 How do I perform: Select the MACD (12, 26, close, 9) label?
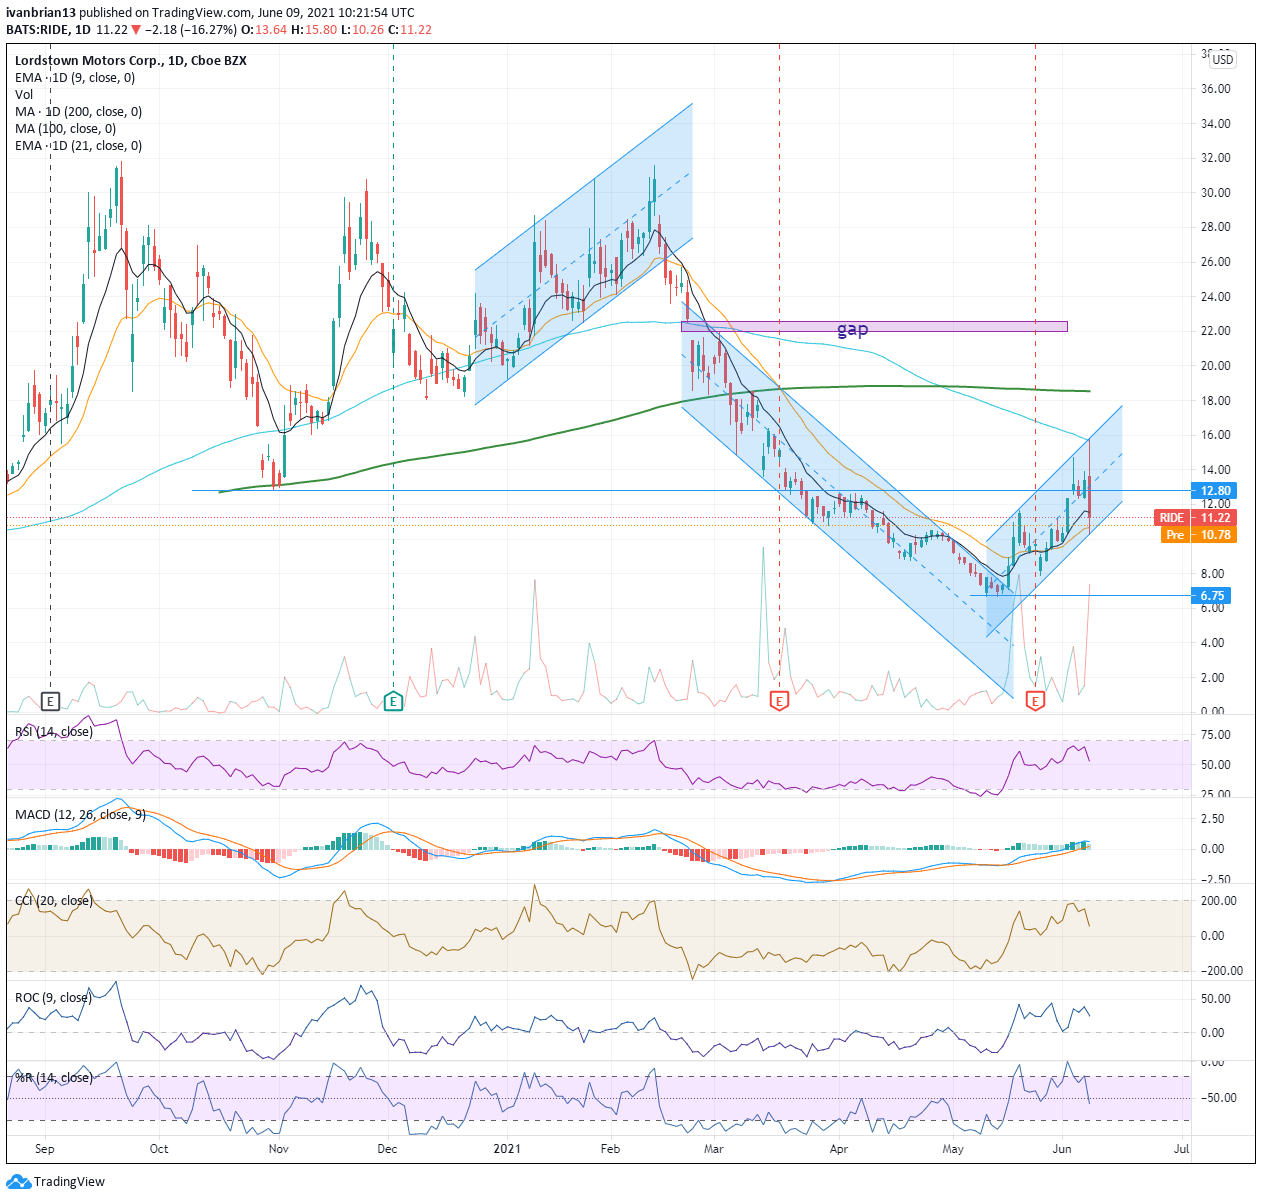[80, 815]
